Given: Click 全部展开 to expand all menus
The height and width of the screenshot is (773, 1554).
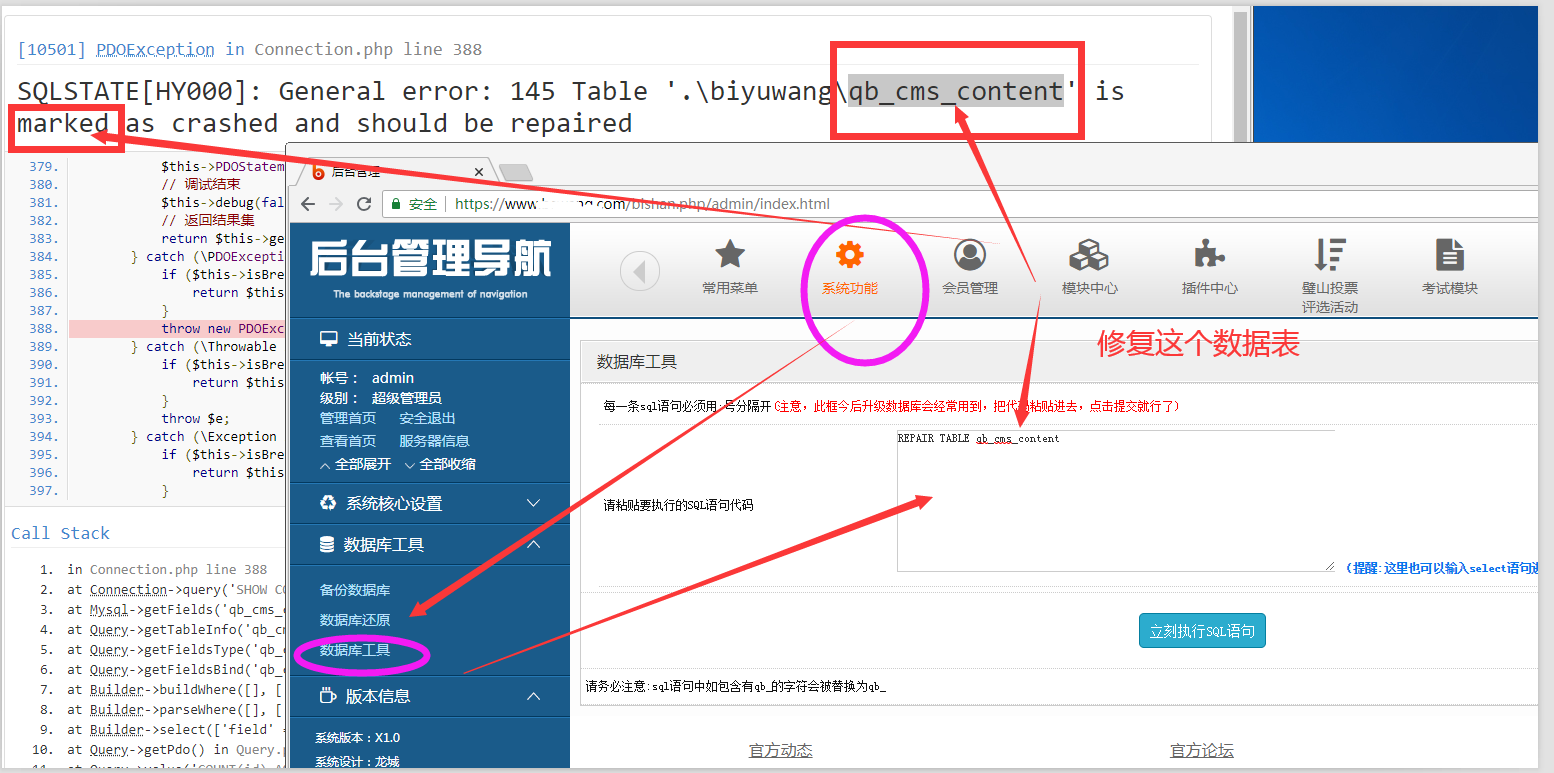Looking at the screenshot, I should [355, 465].
